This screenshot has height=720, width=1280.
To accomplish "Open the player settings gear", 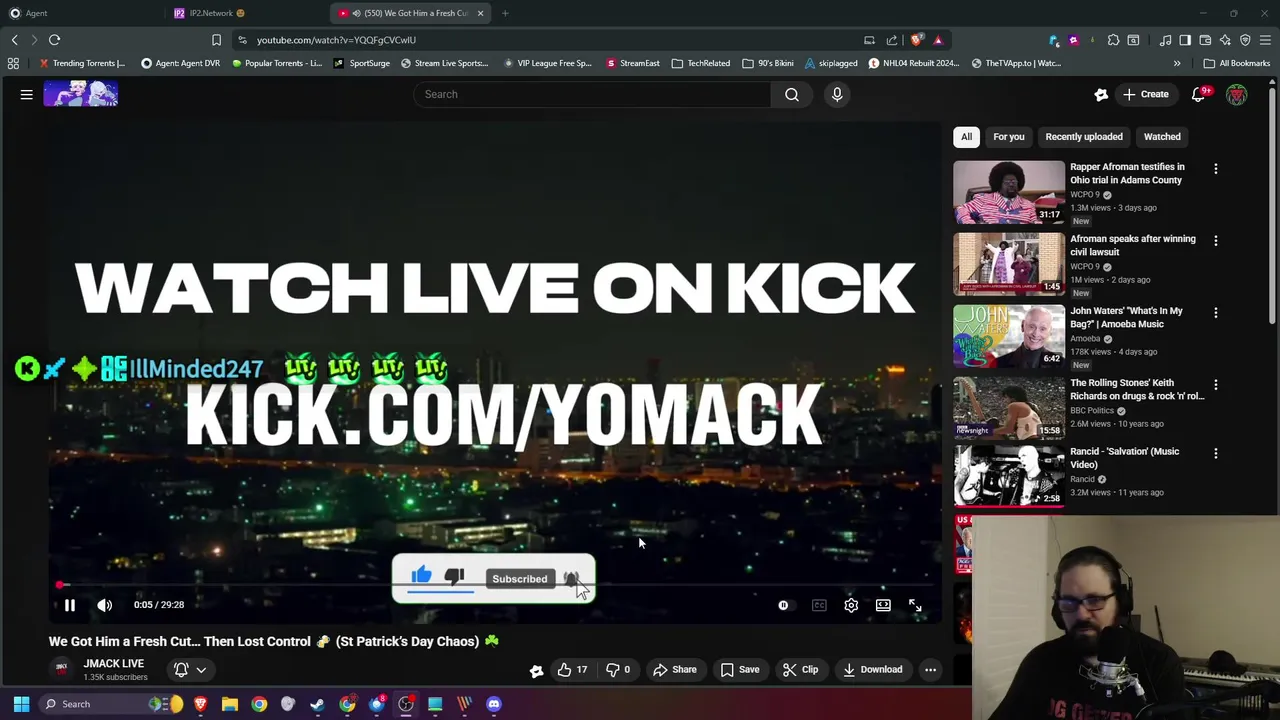I will pos(851,605).
